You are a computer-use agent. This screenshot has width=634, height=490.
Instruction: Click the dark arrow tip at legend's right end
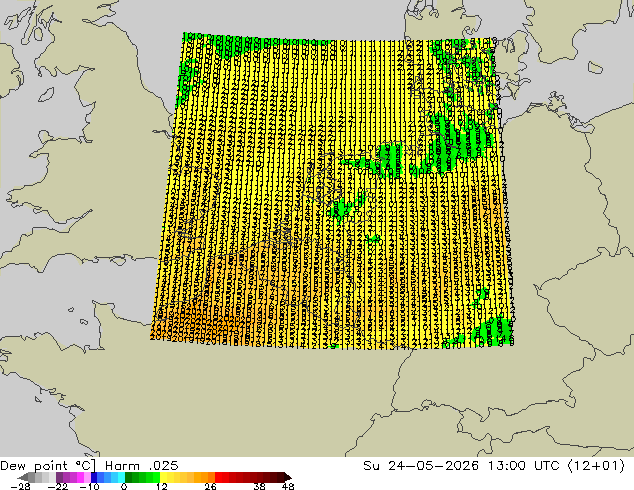point(287,477)
